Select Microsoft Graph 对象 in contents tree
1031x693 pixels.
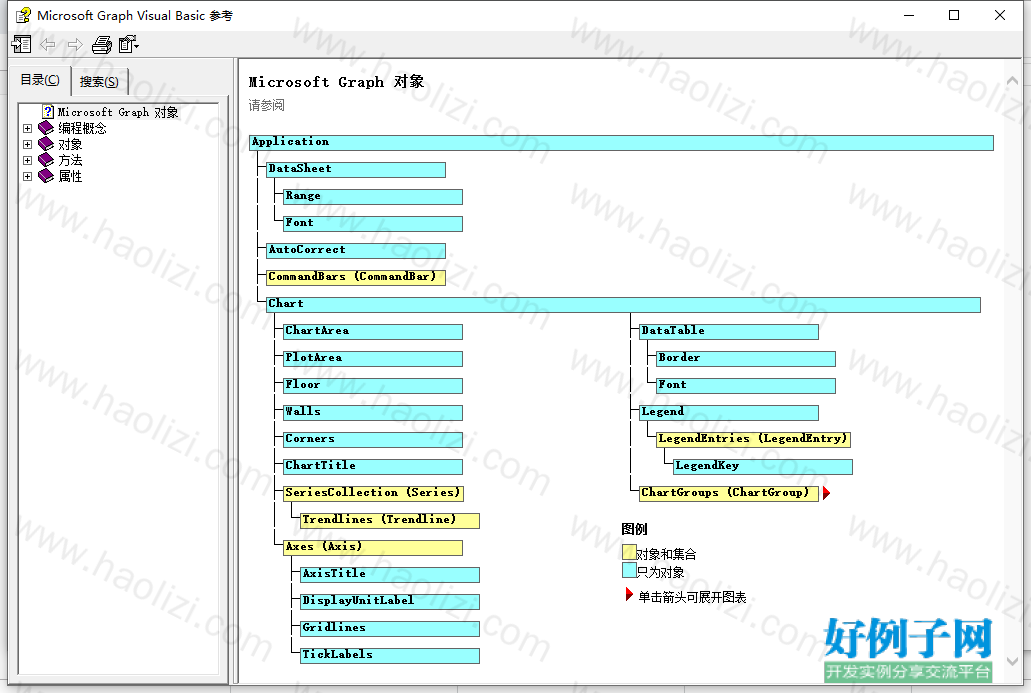(118, 112)
